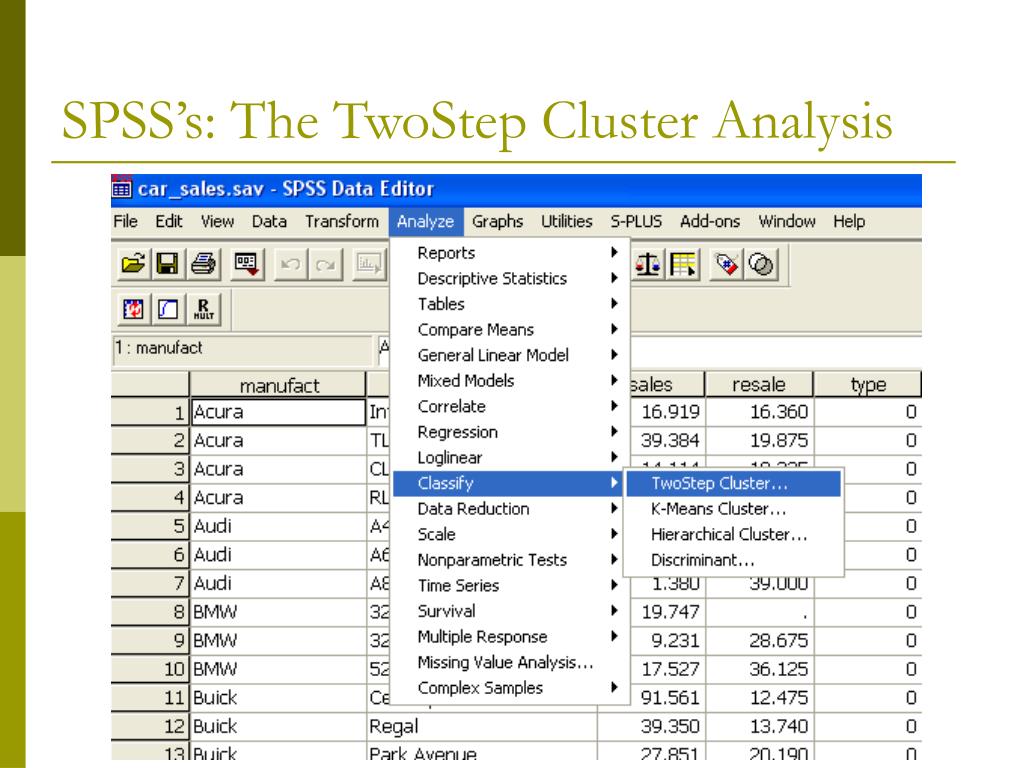This screenshot has width=1024, height=768.
Task: Select the Classify menu entry
Action: 507,483
